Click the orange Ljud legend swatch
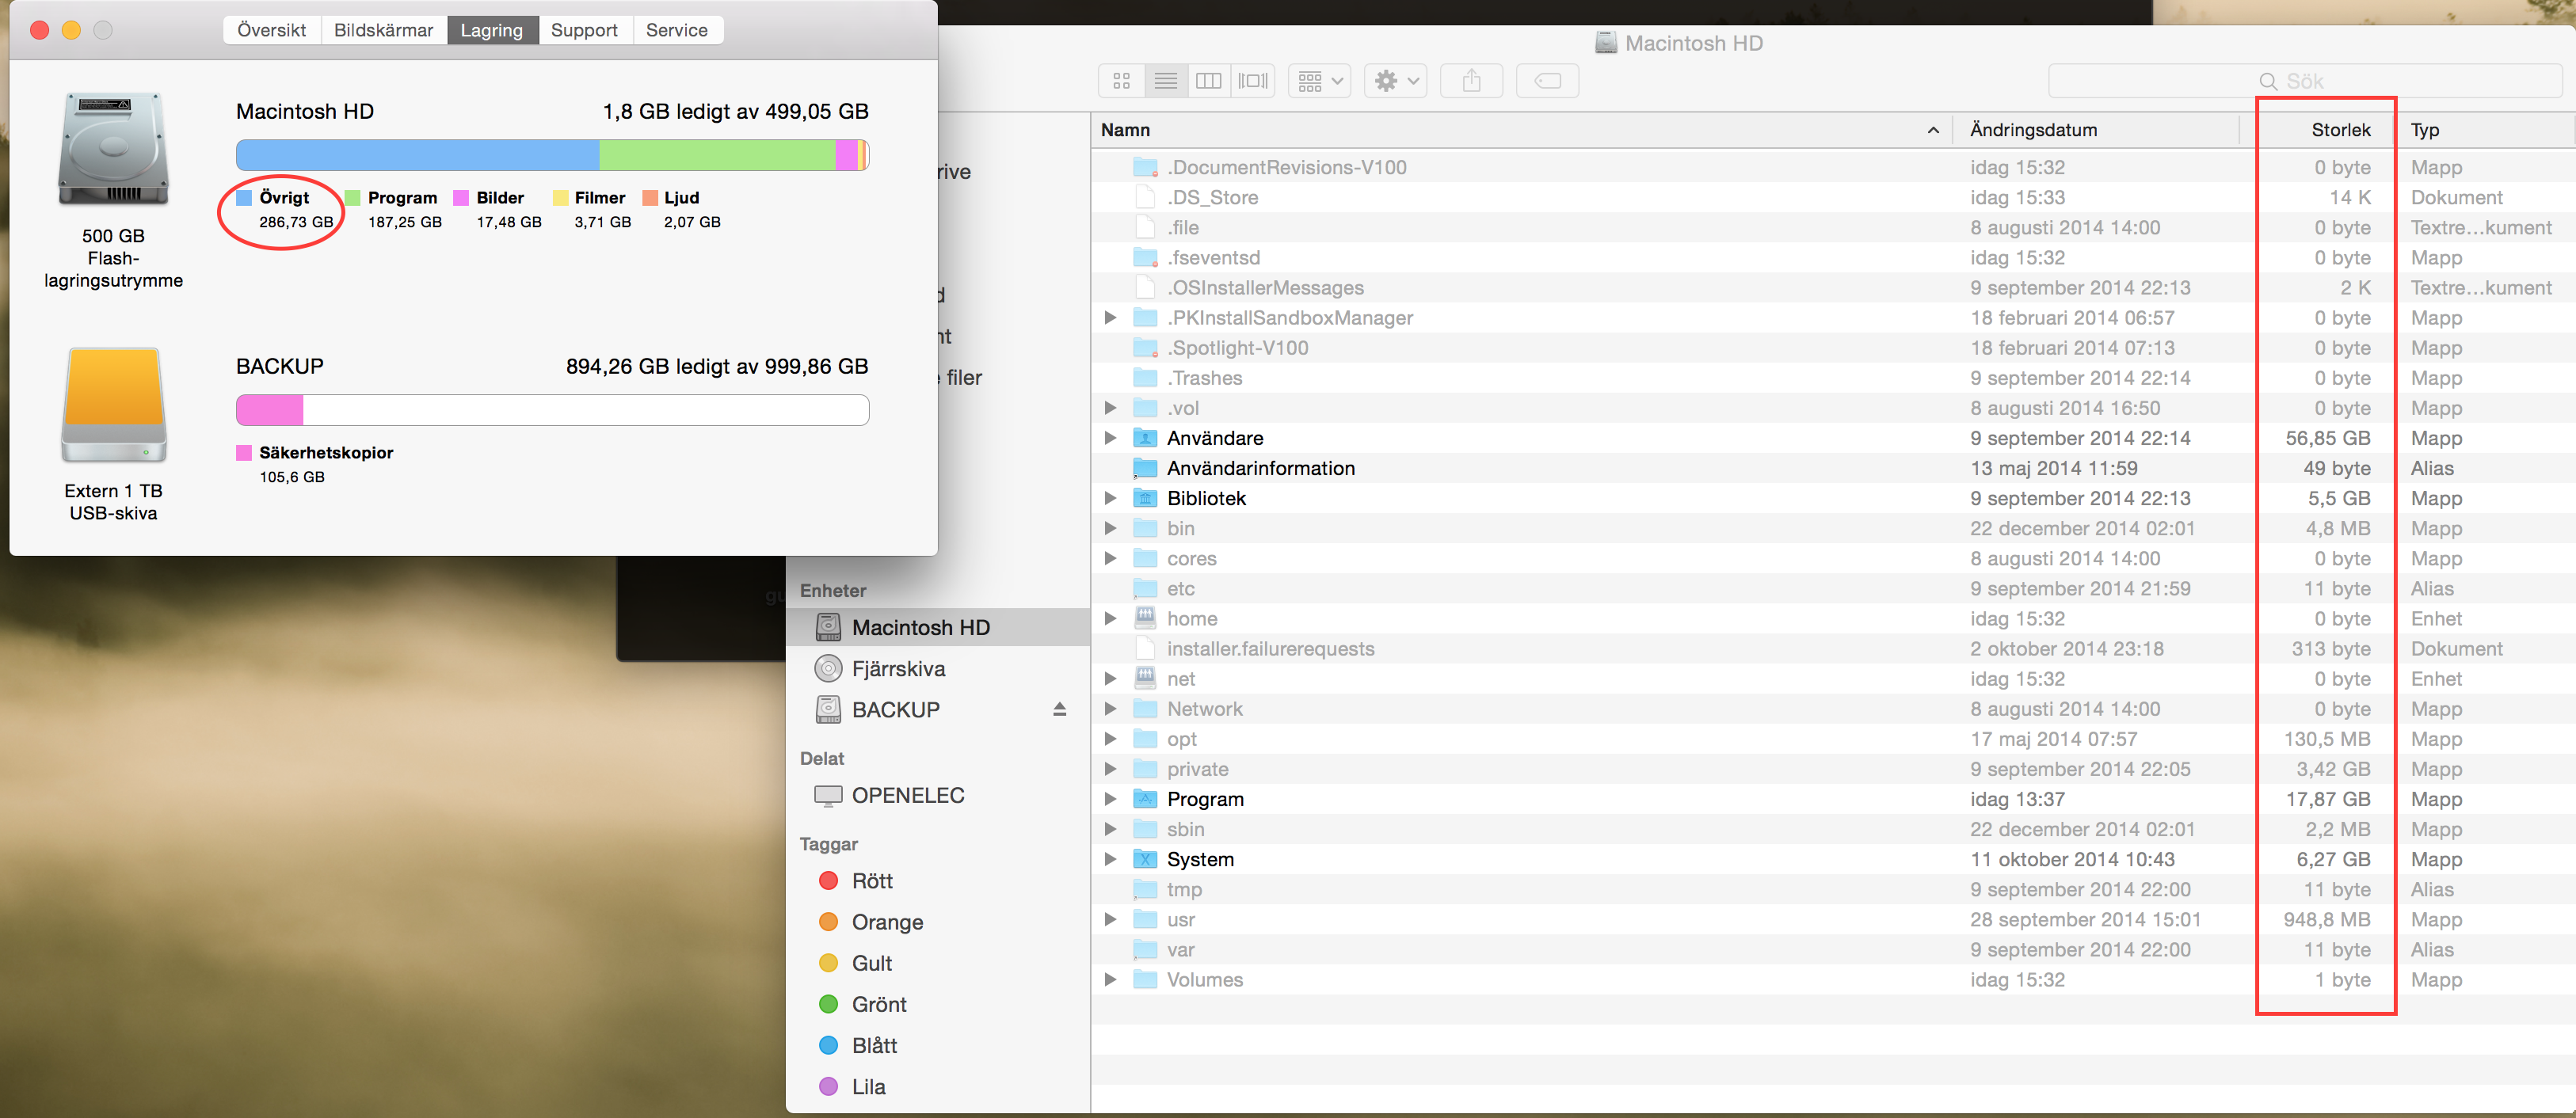 pyautogui.click(x=650, y=198)
